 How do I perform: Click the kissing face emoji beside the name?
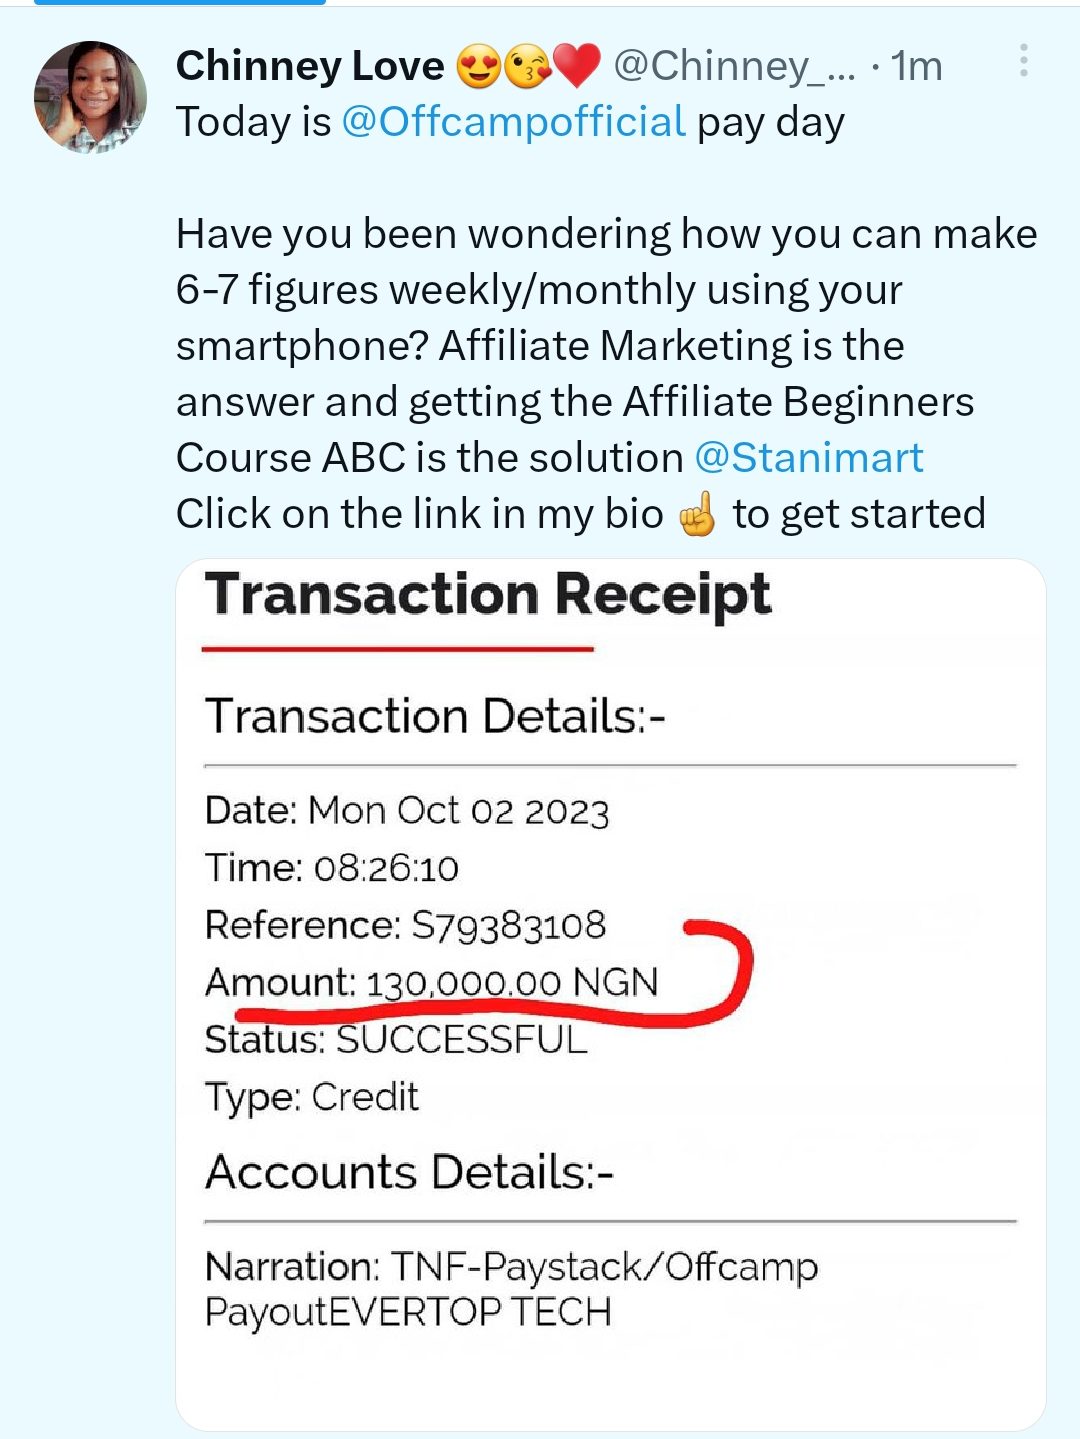527,66
